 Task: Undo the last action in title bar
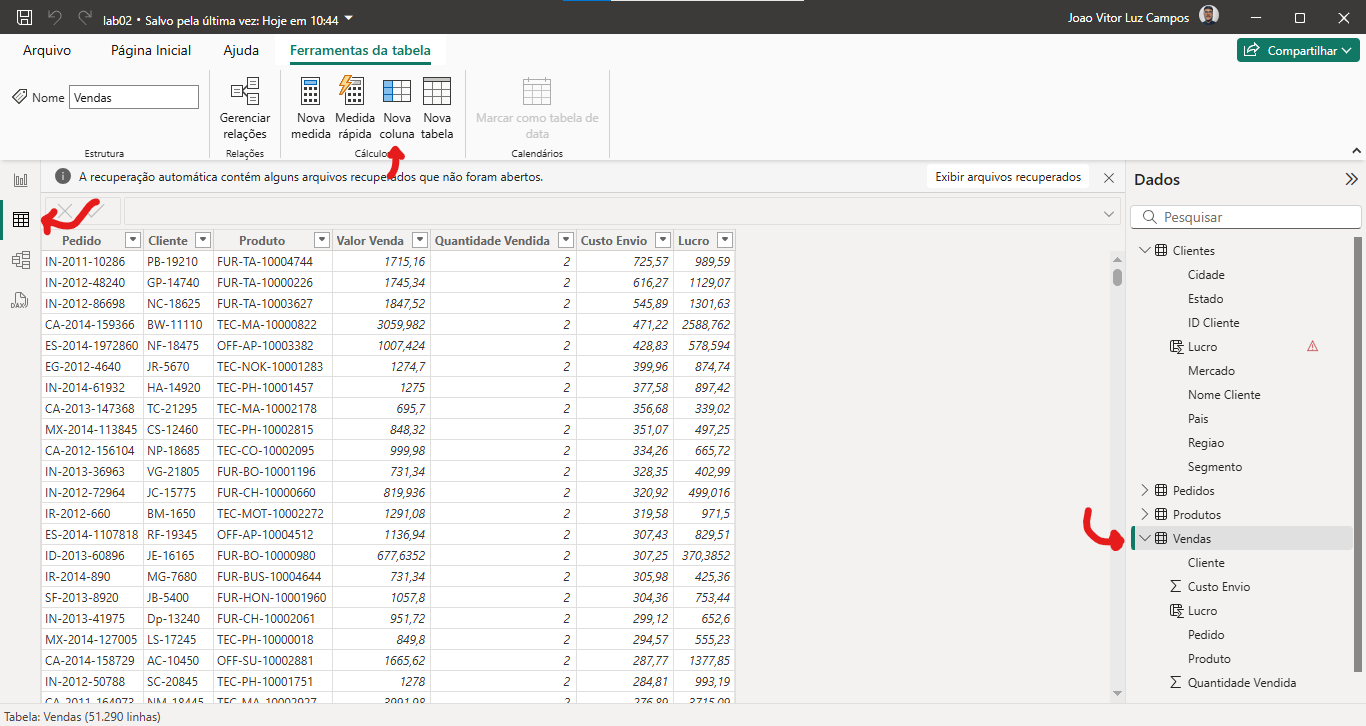pos(54,18)
